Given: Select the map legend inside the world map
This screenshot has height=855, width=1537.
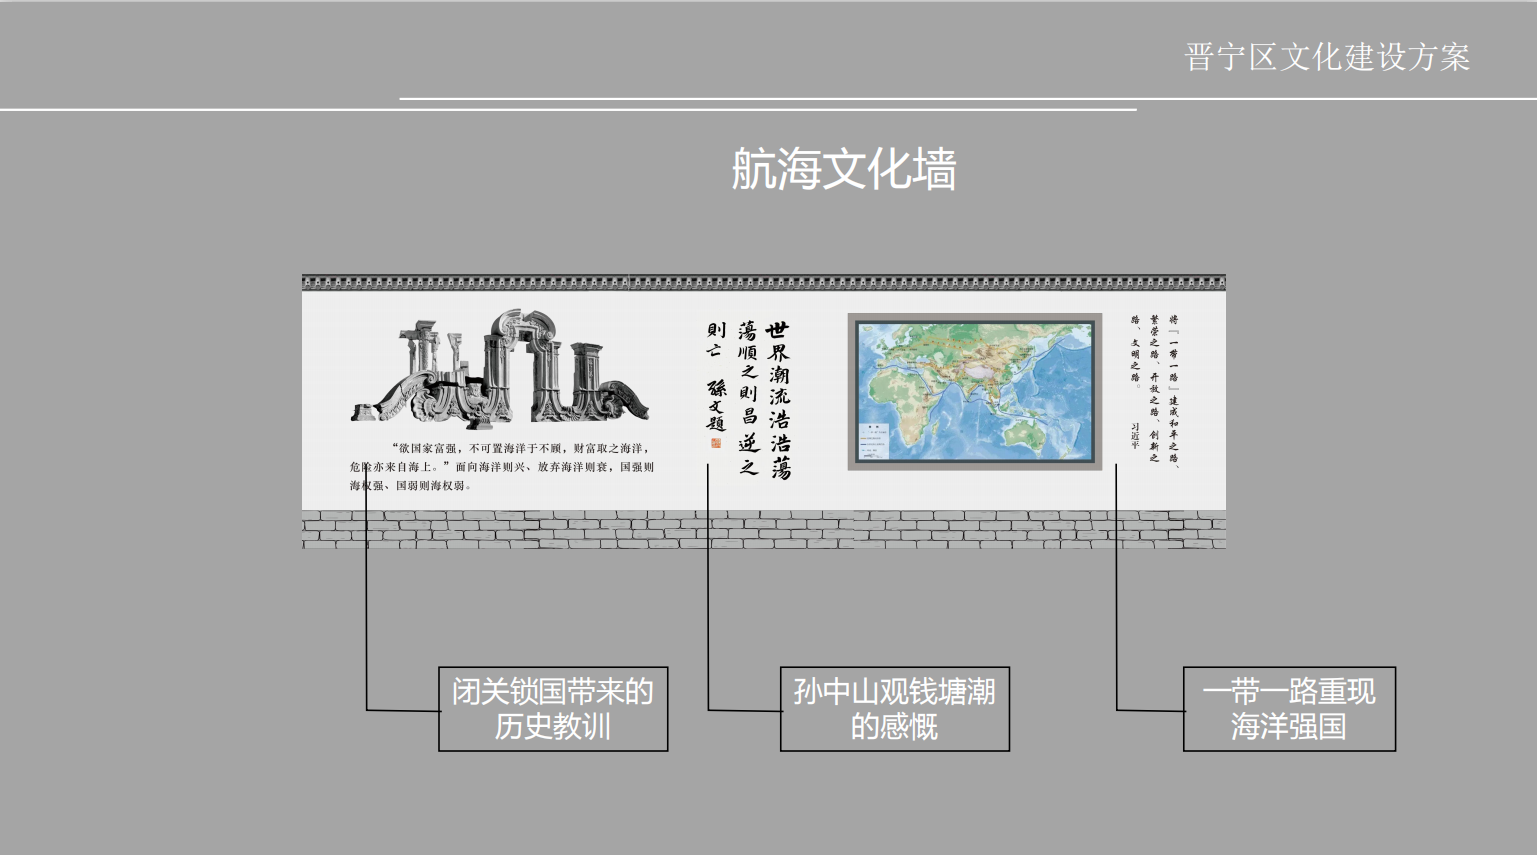Looking at the screenshot, I should click(x=875, y=442).
